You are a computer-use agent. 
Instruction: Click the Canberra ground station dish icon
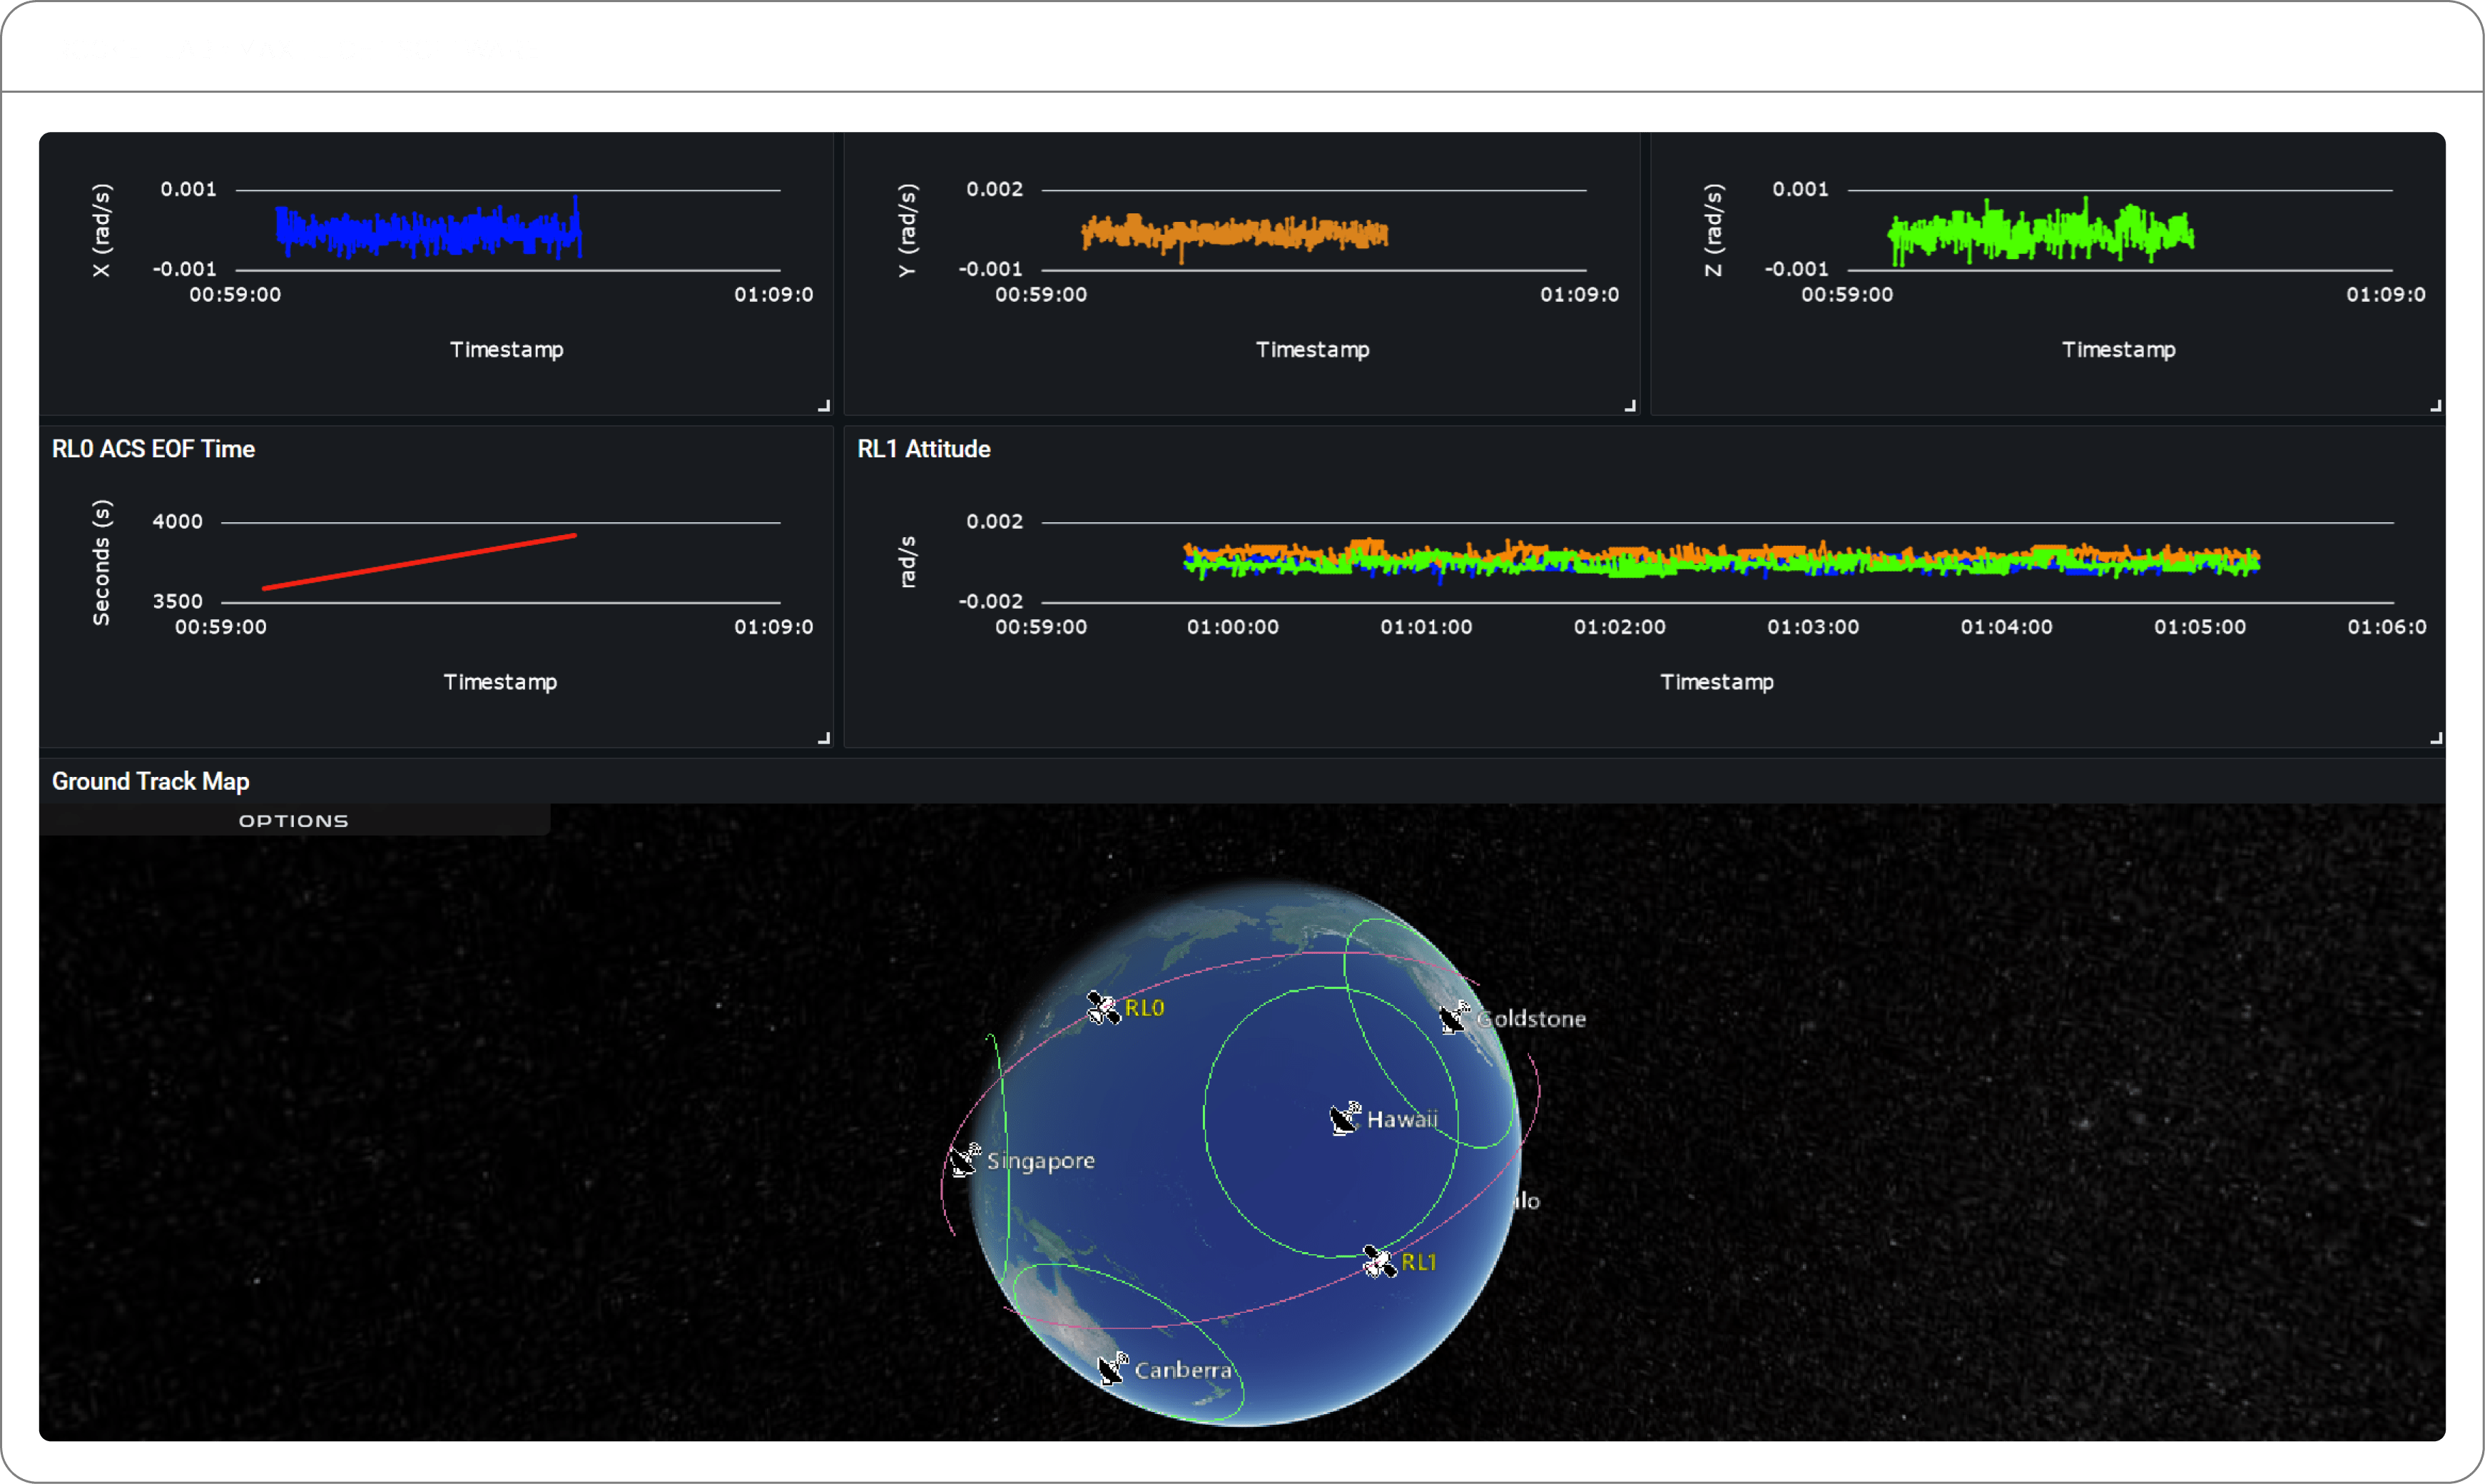tap(1112, 1368)
